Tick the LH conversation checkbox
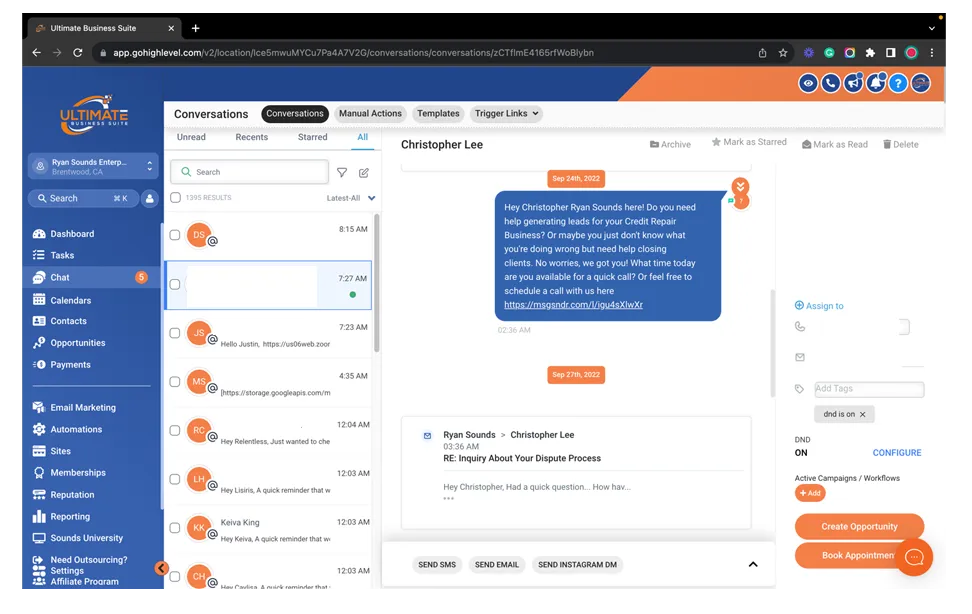Viewport: 972px width, 614px height. click(175, 479)
